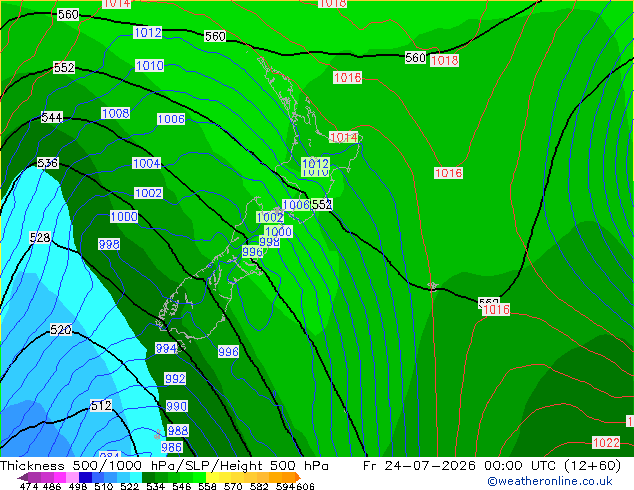Click the orange legend swatch at 594
Image resolution: width=634 pixels, height=490 pixels.
288,477
